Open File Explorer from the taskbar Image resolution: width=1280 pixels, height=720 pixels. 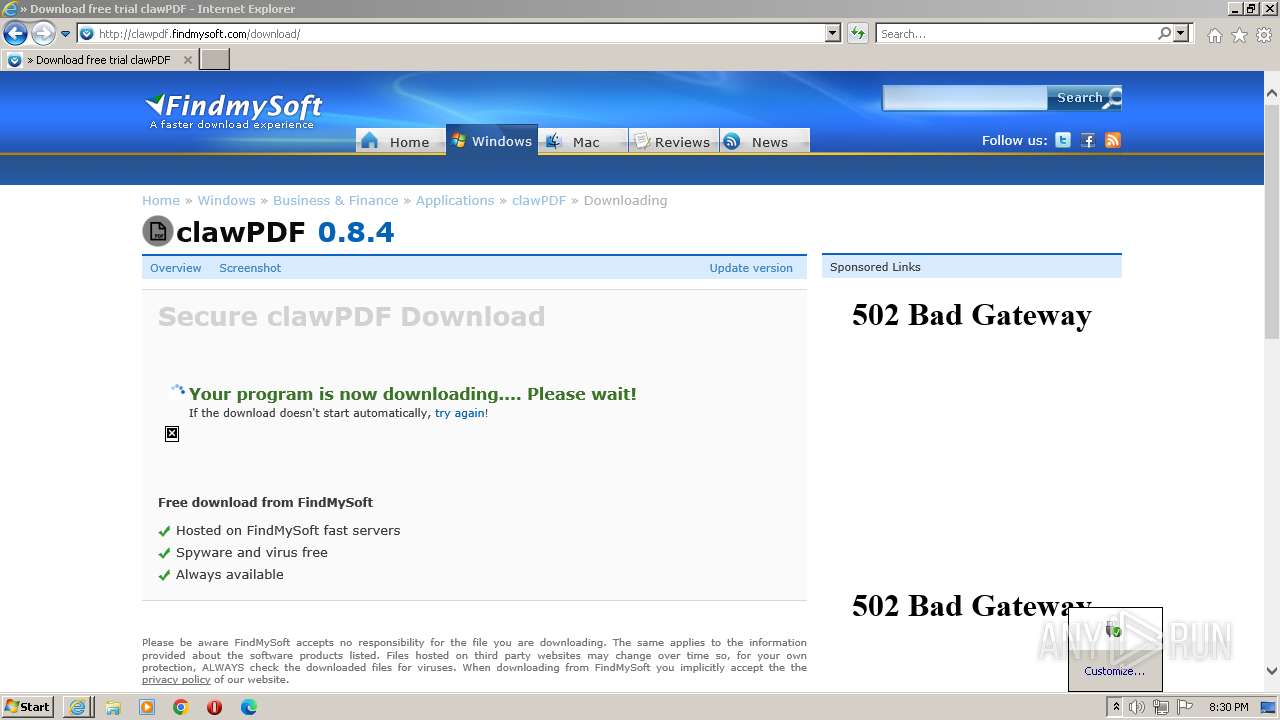113,707
